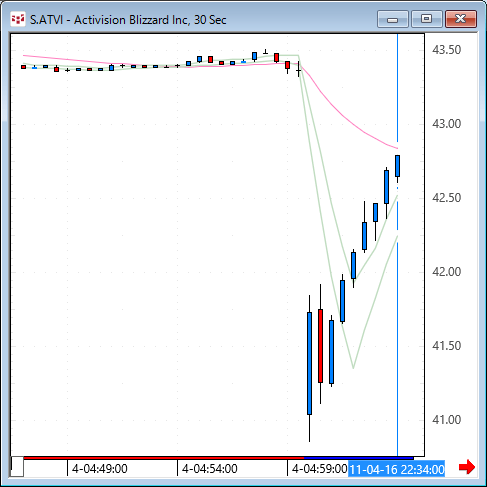Click the small white box at the bottom-left corner

click(17, 467)
